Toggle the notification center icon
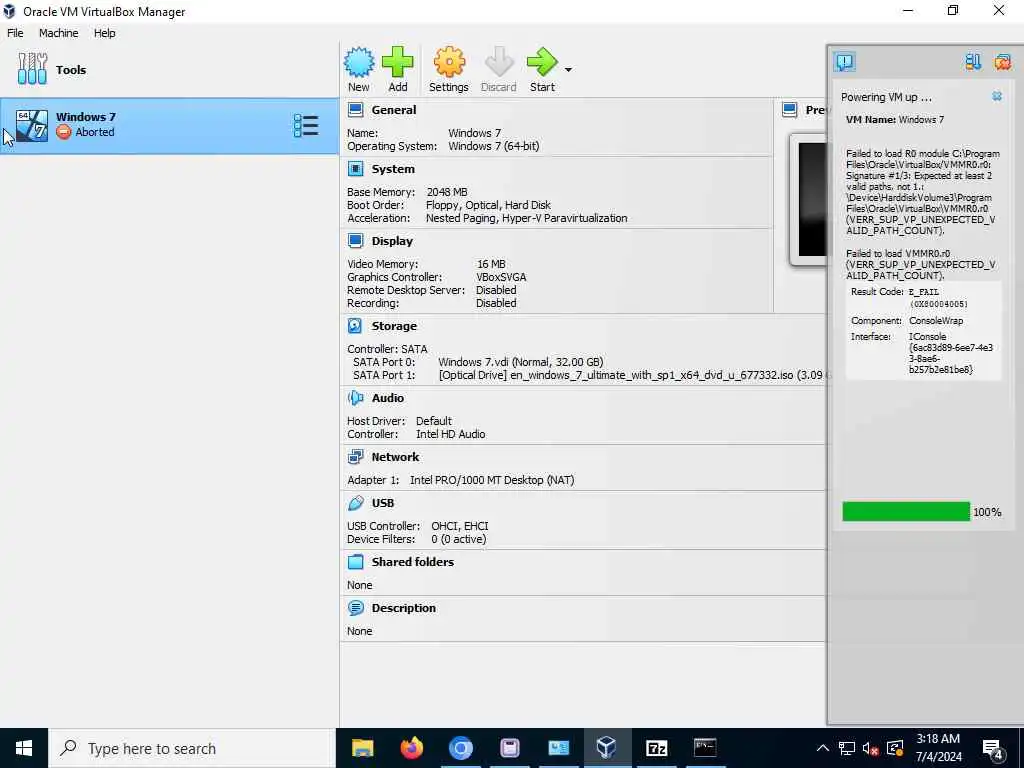 pos(844,62)
